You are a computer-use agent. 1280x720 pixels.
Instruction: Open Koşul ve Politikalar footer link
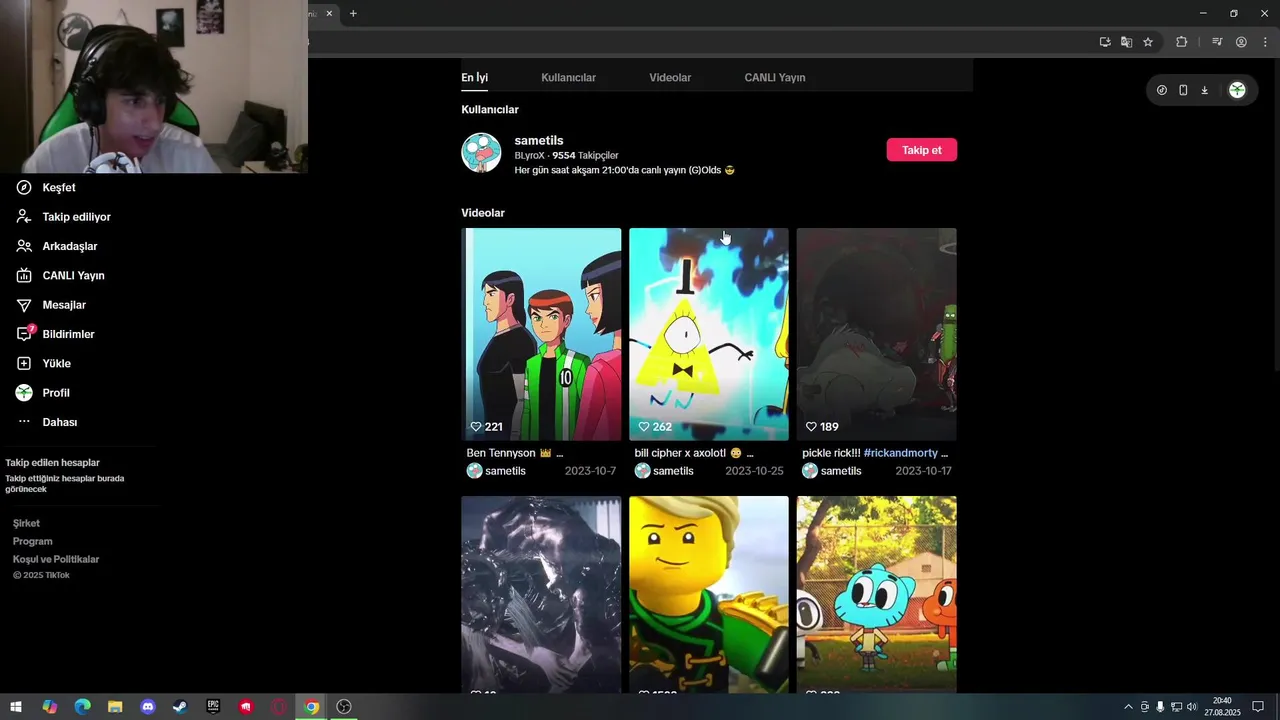(56, 559)
